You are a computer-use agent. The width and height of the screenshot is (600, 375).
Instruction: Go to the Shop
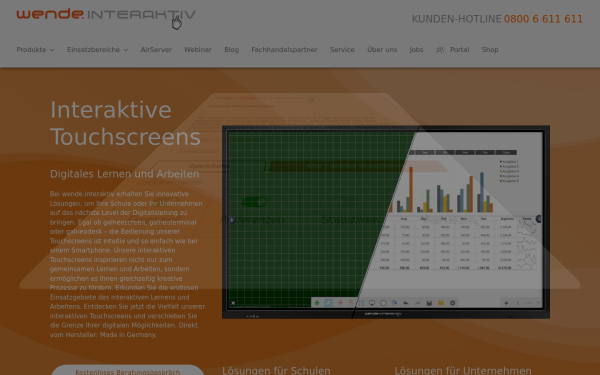click(x=490, y=50)
